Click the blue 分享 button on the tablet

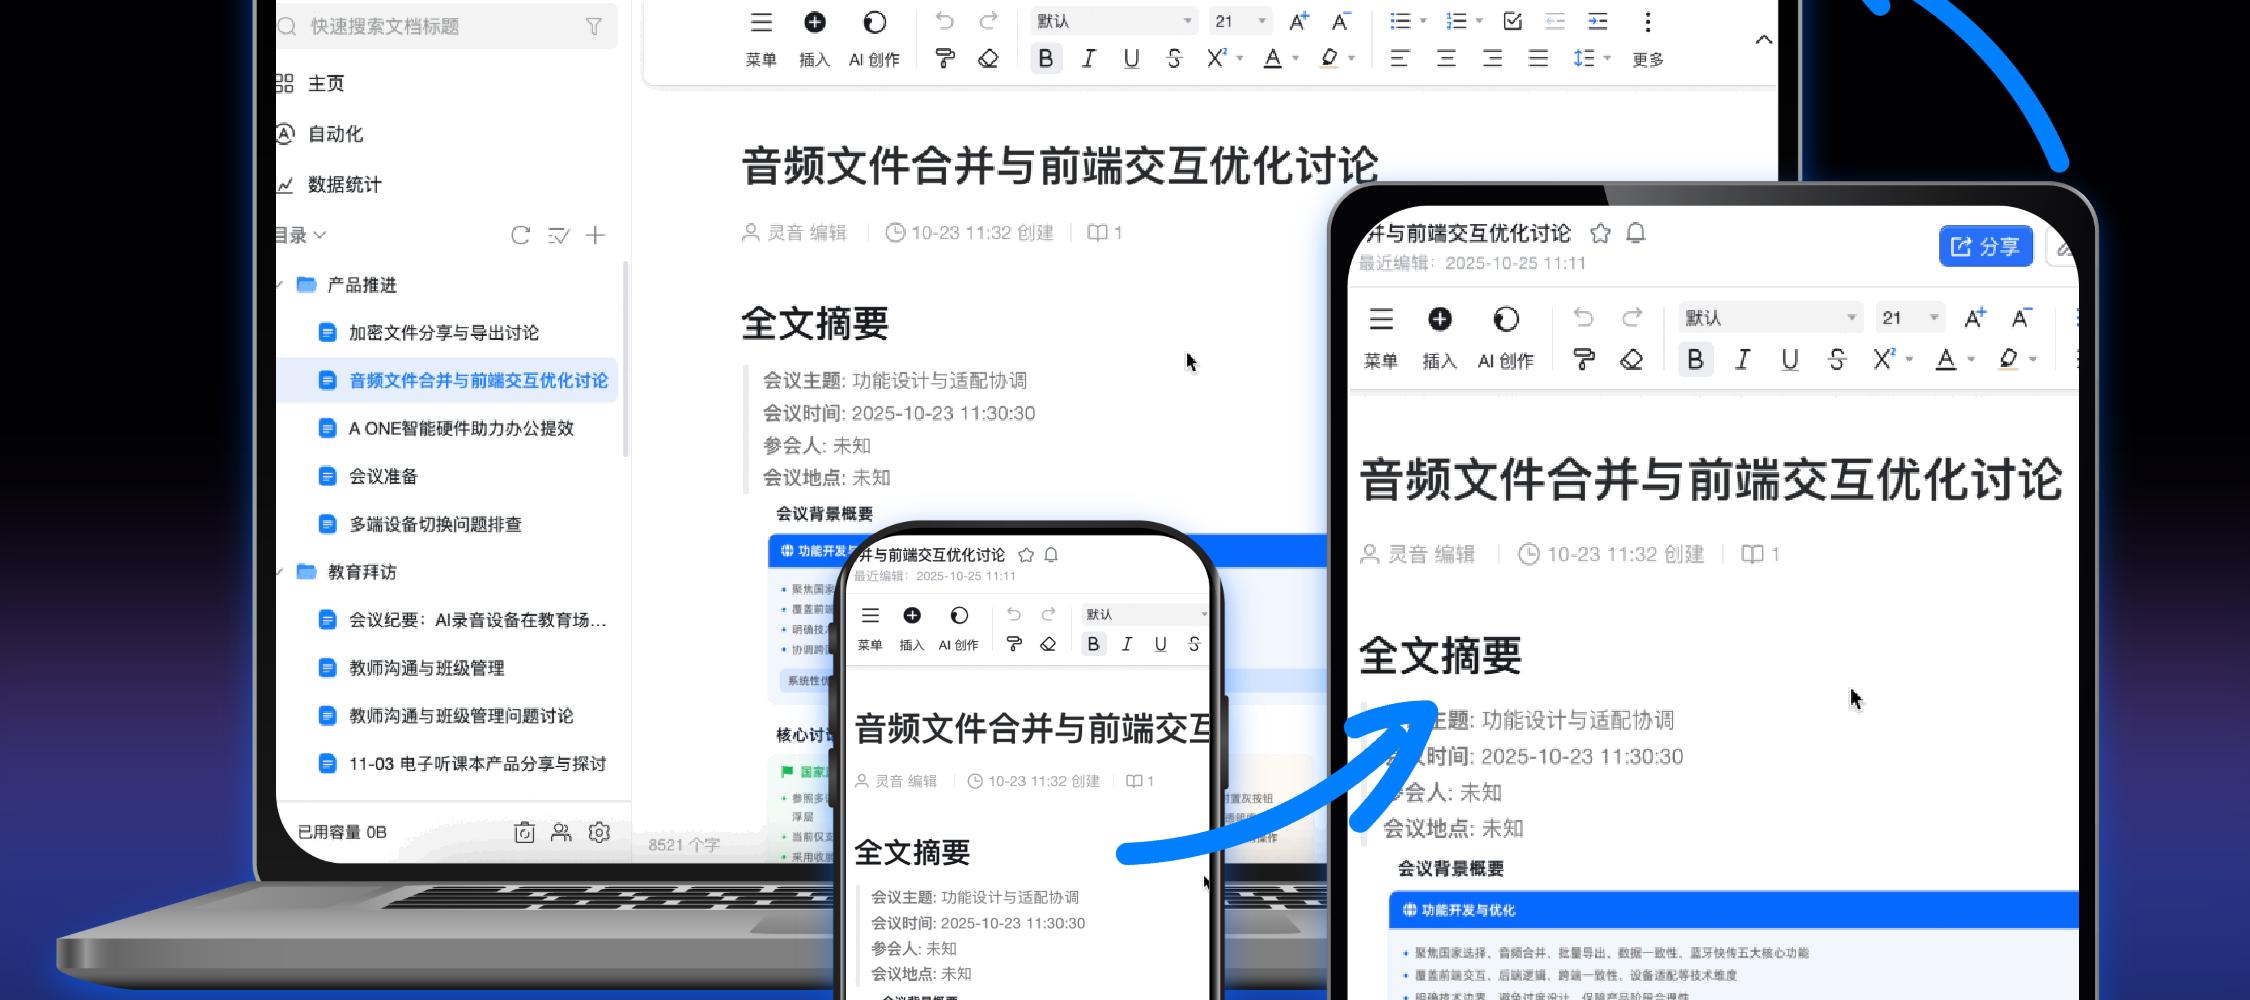pos(1985,246)
